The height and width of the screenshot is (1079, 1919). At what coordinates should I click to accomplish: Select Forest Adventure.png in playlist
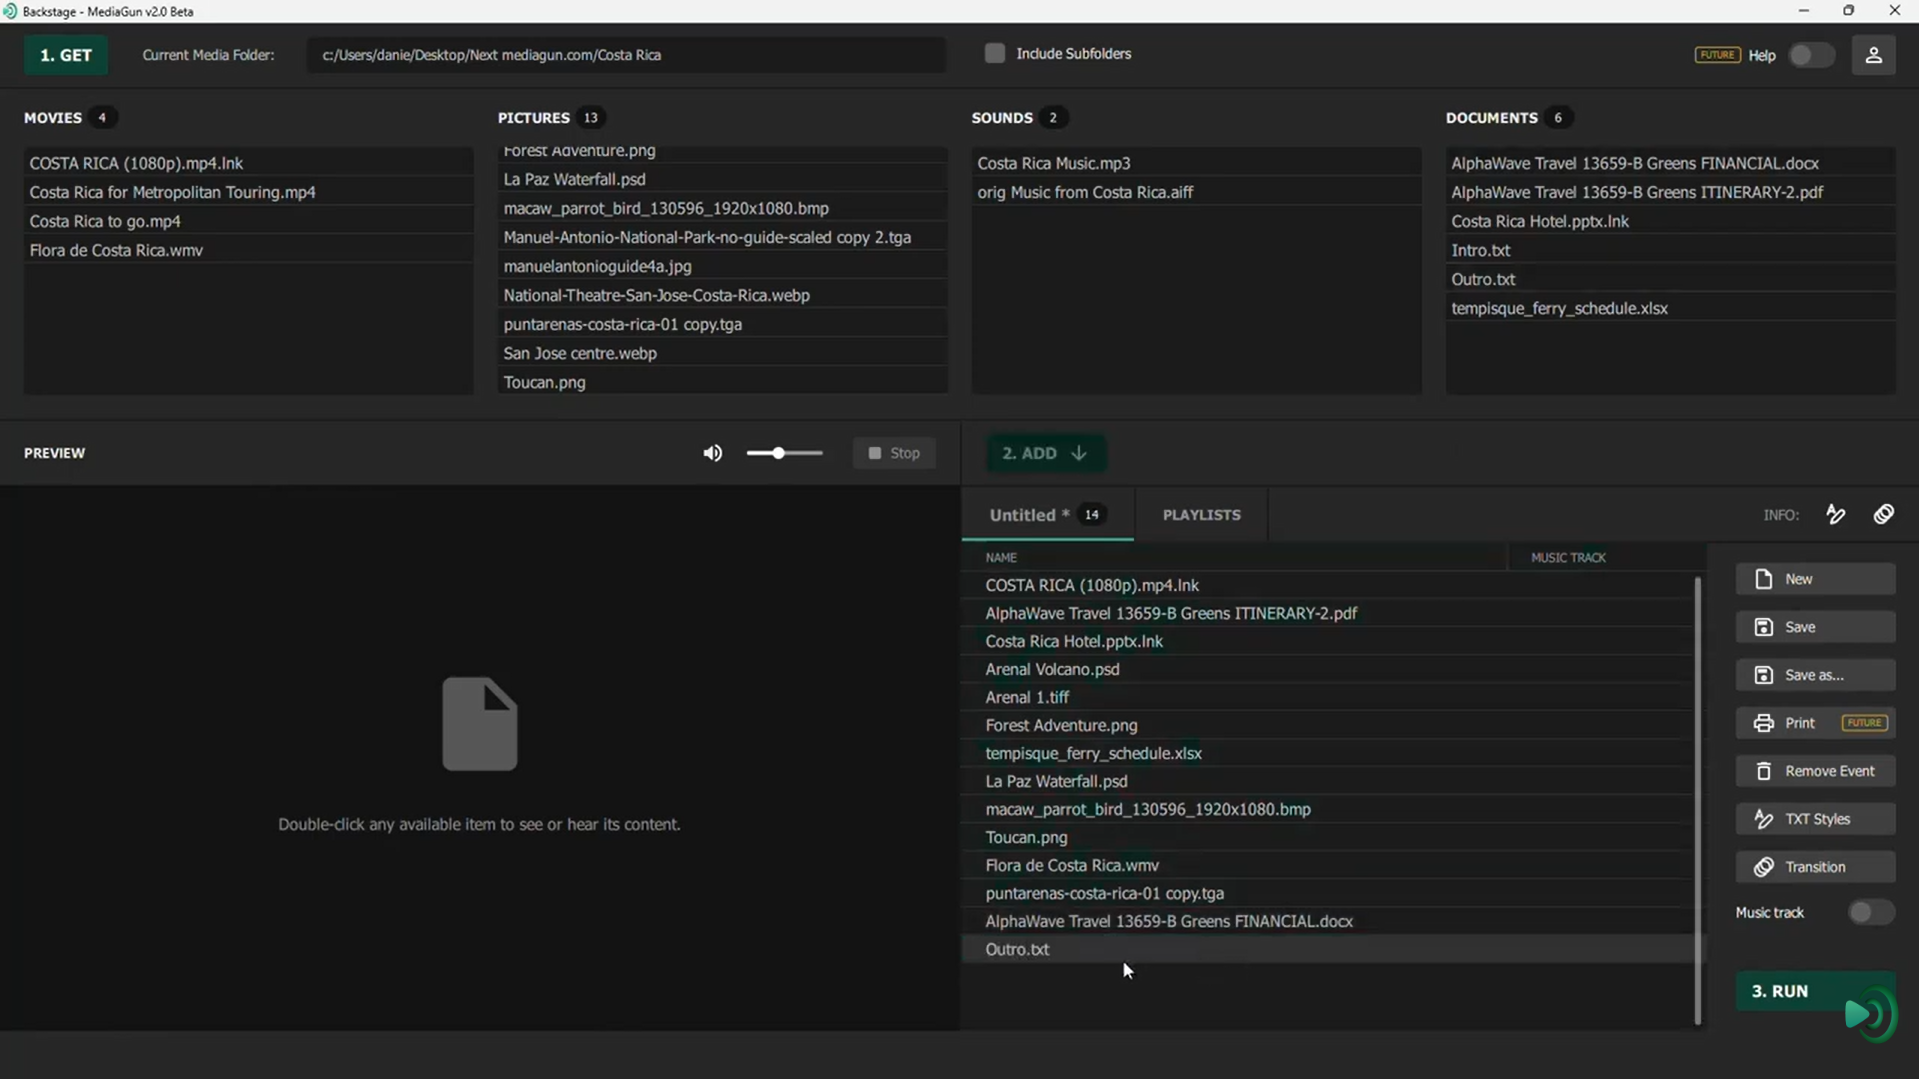1327,725
